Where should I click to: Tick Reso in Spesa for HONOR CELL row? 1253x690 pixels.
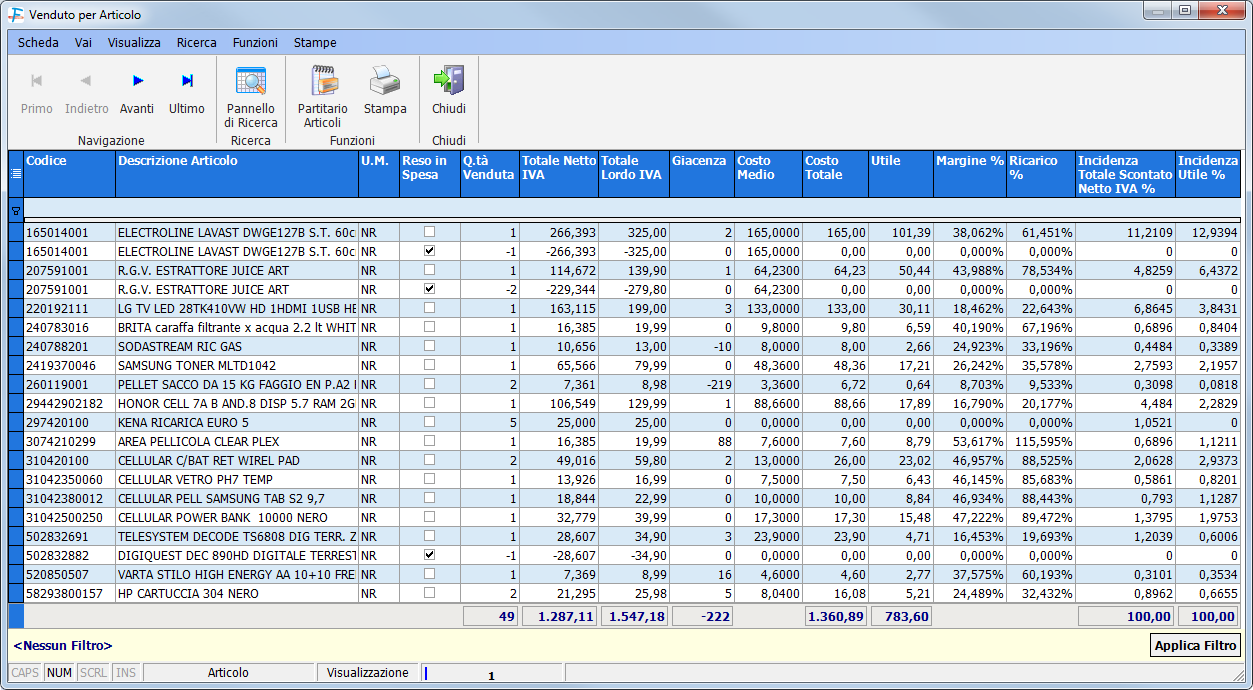pos(430,403)
